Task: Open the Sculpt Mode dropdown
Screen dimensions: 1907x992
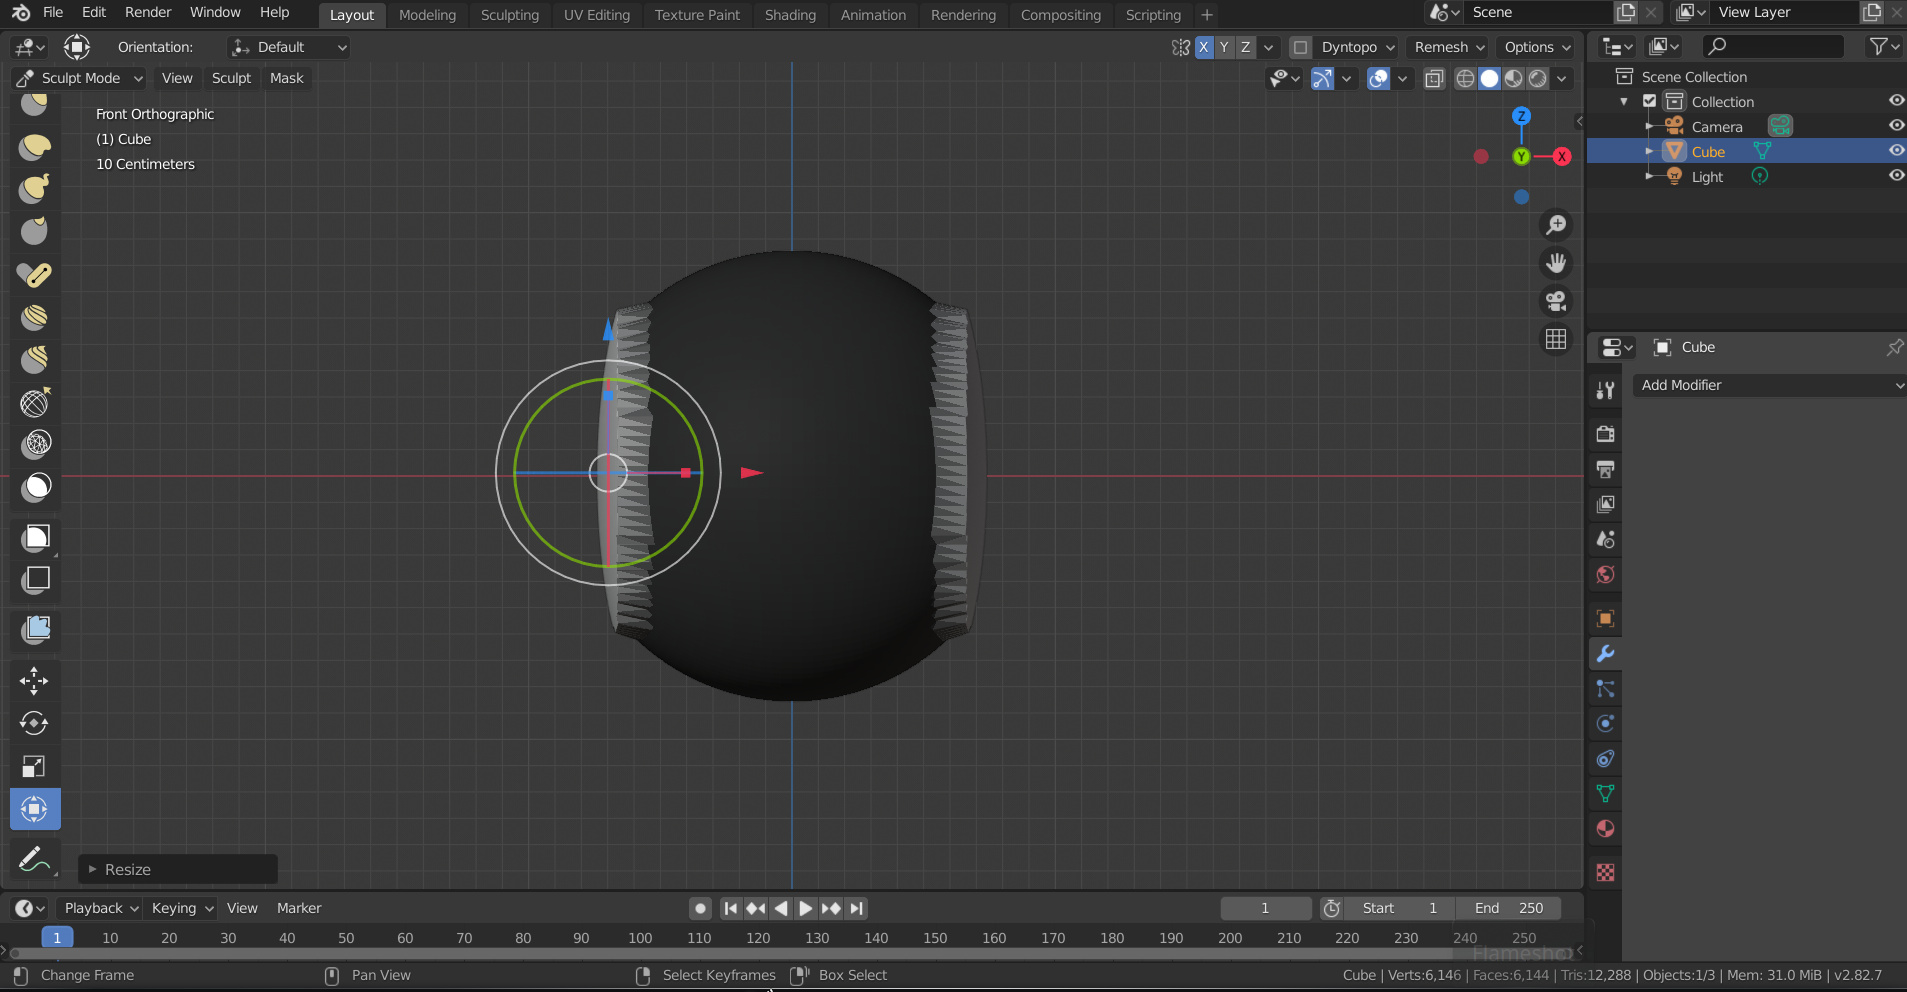Action: coord(80,78)
